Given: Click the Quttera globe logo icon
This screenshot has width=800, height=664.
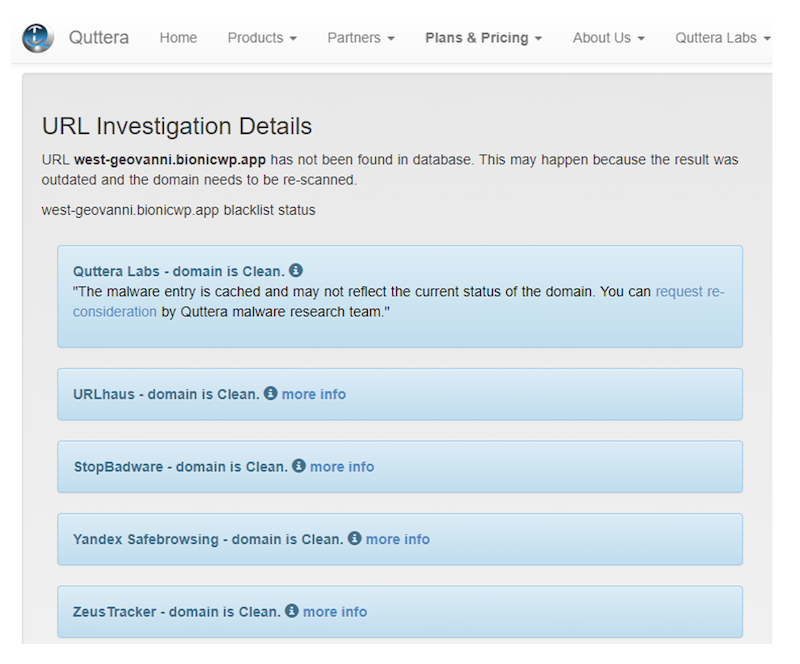Looking at the screenshot, I should [x=38, y=38].
